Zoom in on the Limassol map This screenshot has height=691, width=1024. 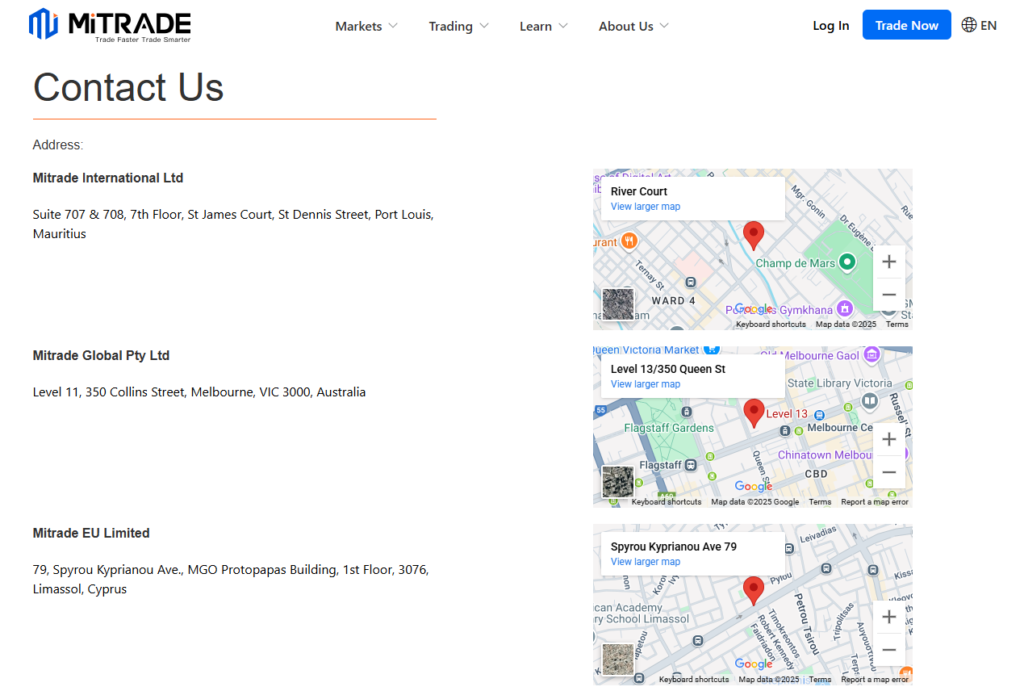(889, 617)
